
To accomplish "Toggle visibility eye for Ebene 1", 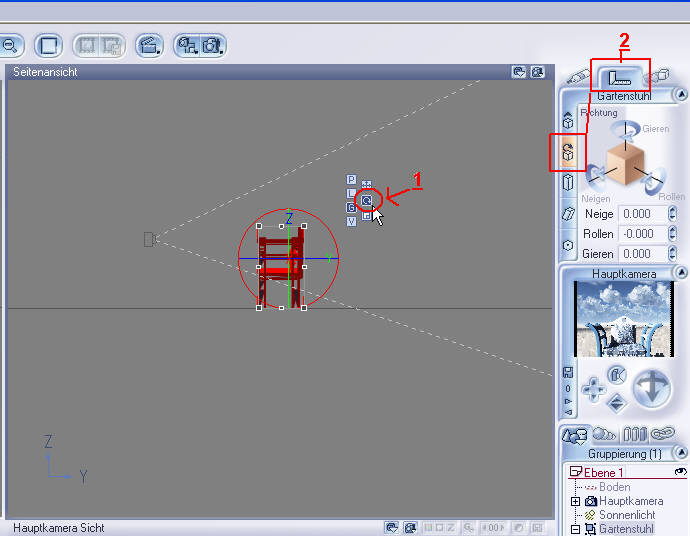I will coord(680,472).
